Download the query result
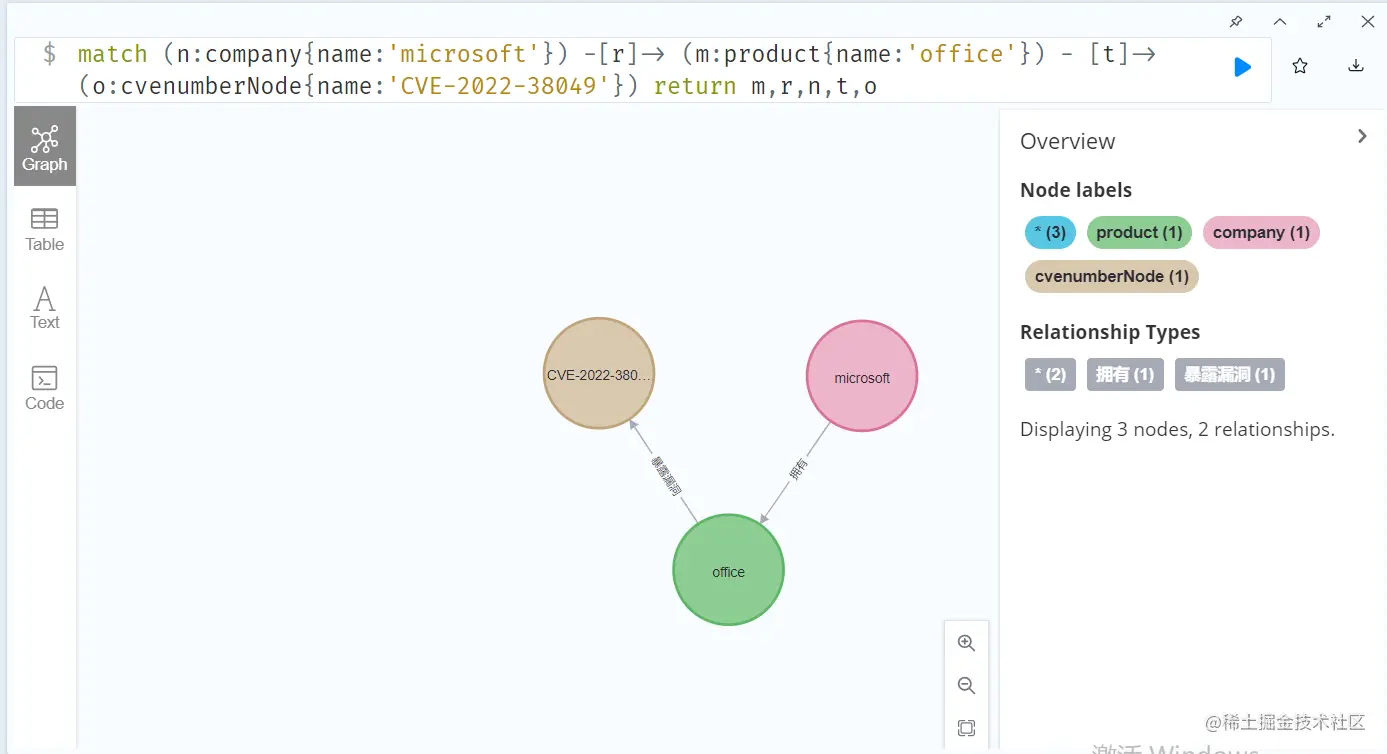This screenshot has height=754, width=1387. point(1356,66)
